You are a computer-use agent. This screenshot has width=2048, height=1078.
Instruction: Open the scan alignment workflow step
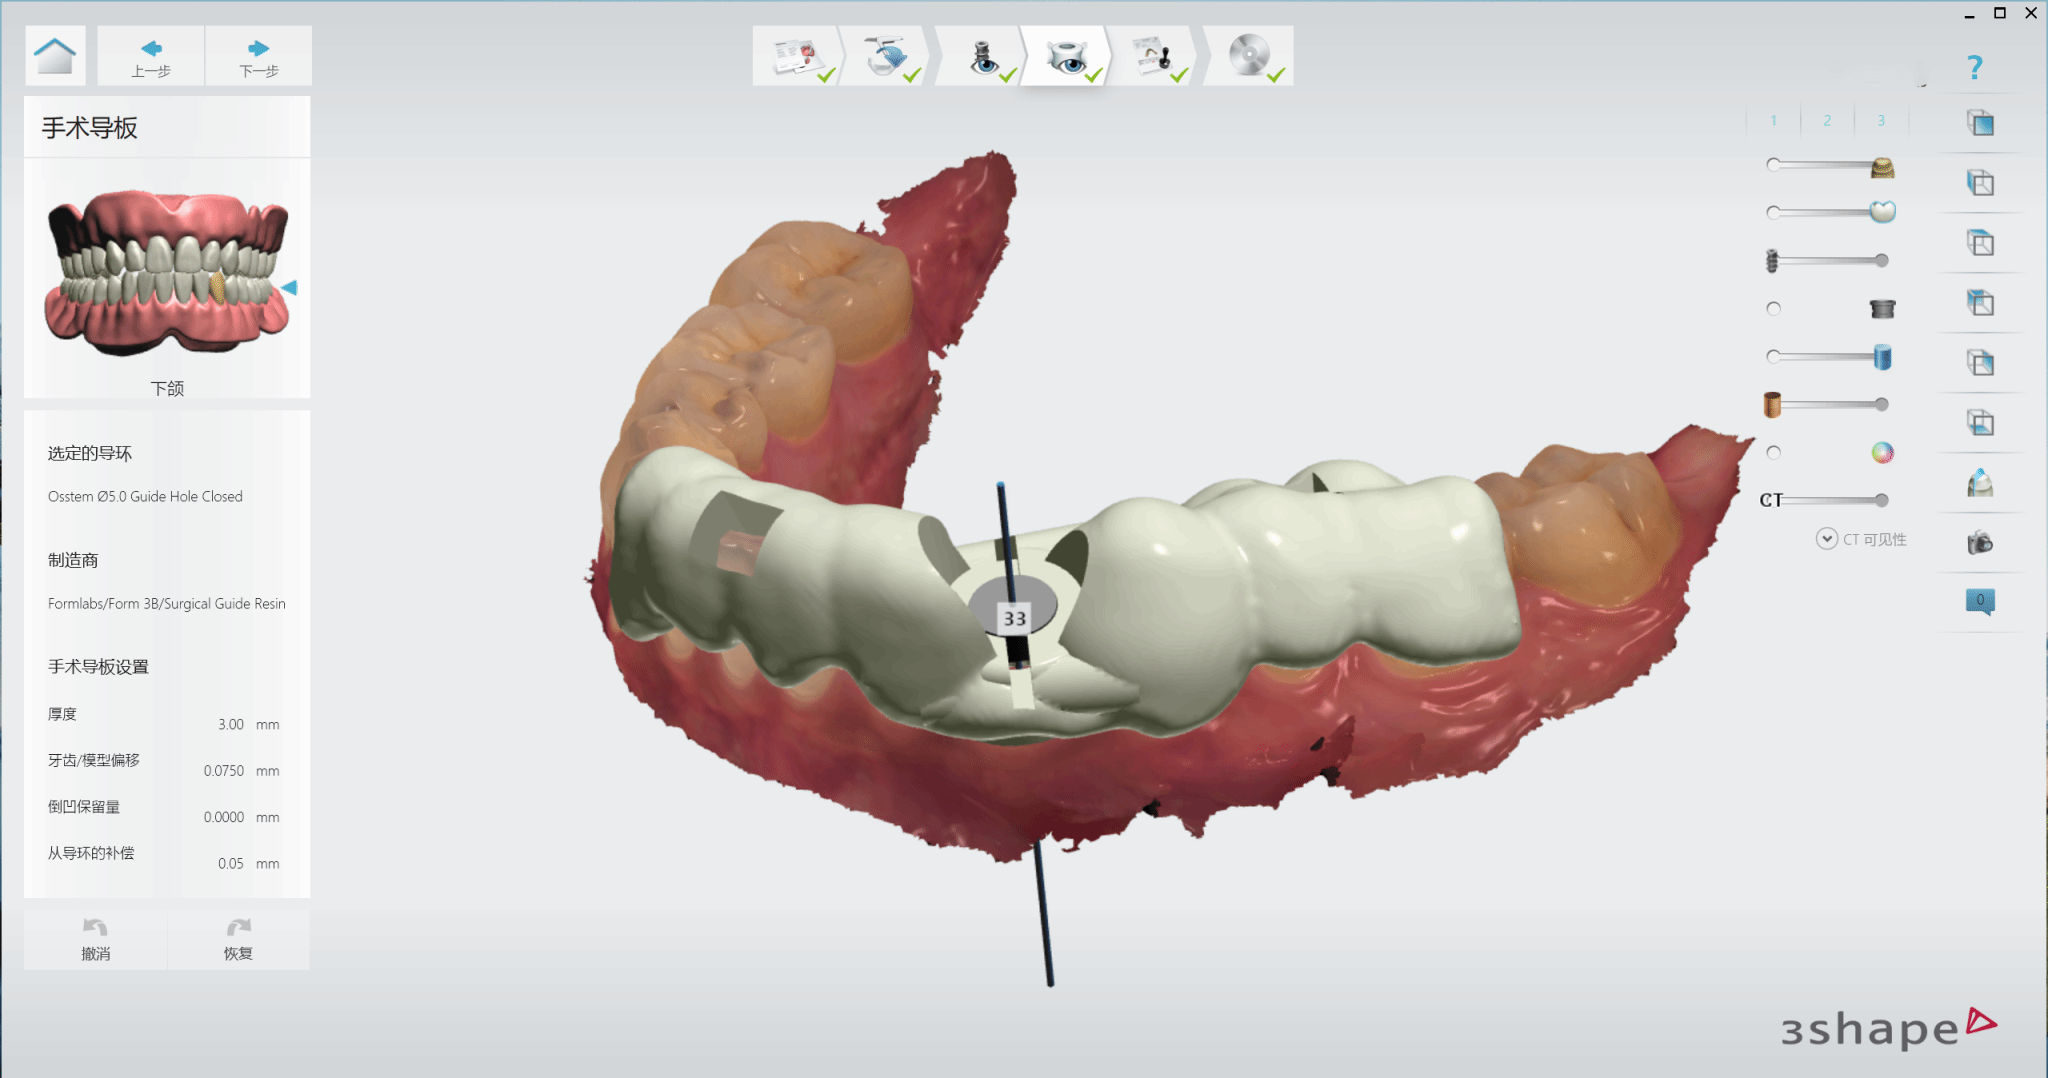pyautogui.click(x=886, y=57)
